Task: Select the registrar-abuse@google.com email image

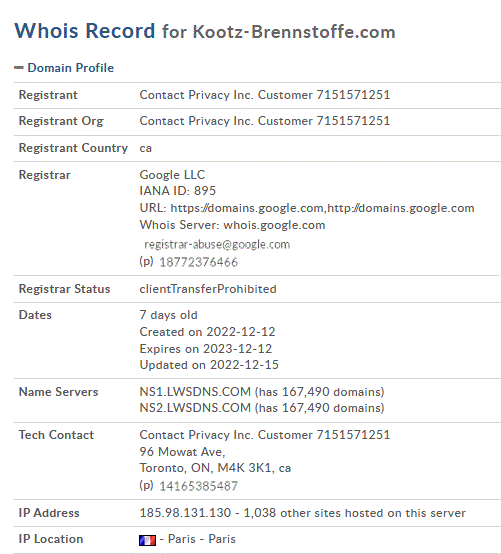Action: [x=217, y=244]
